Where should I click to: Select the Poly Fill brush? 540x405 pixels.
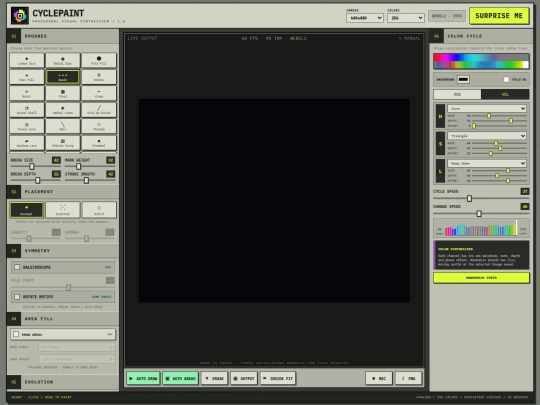[x=99, y=60]
